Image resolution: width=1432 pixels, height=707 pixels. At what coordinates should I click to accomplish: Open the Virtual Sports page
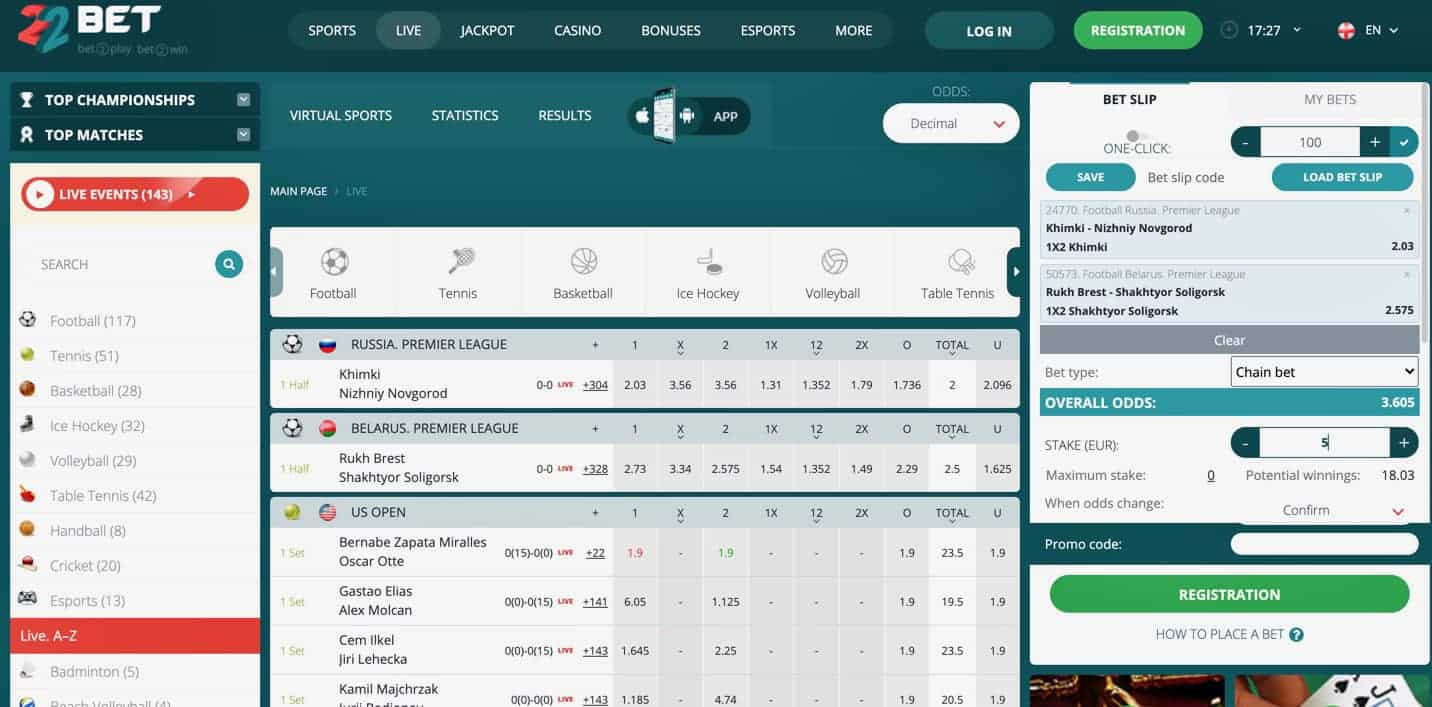[341, 116]
